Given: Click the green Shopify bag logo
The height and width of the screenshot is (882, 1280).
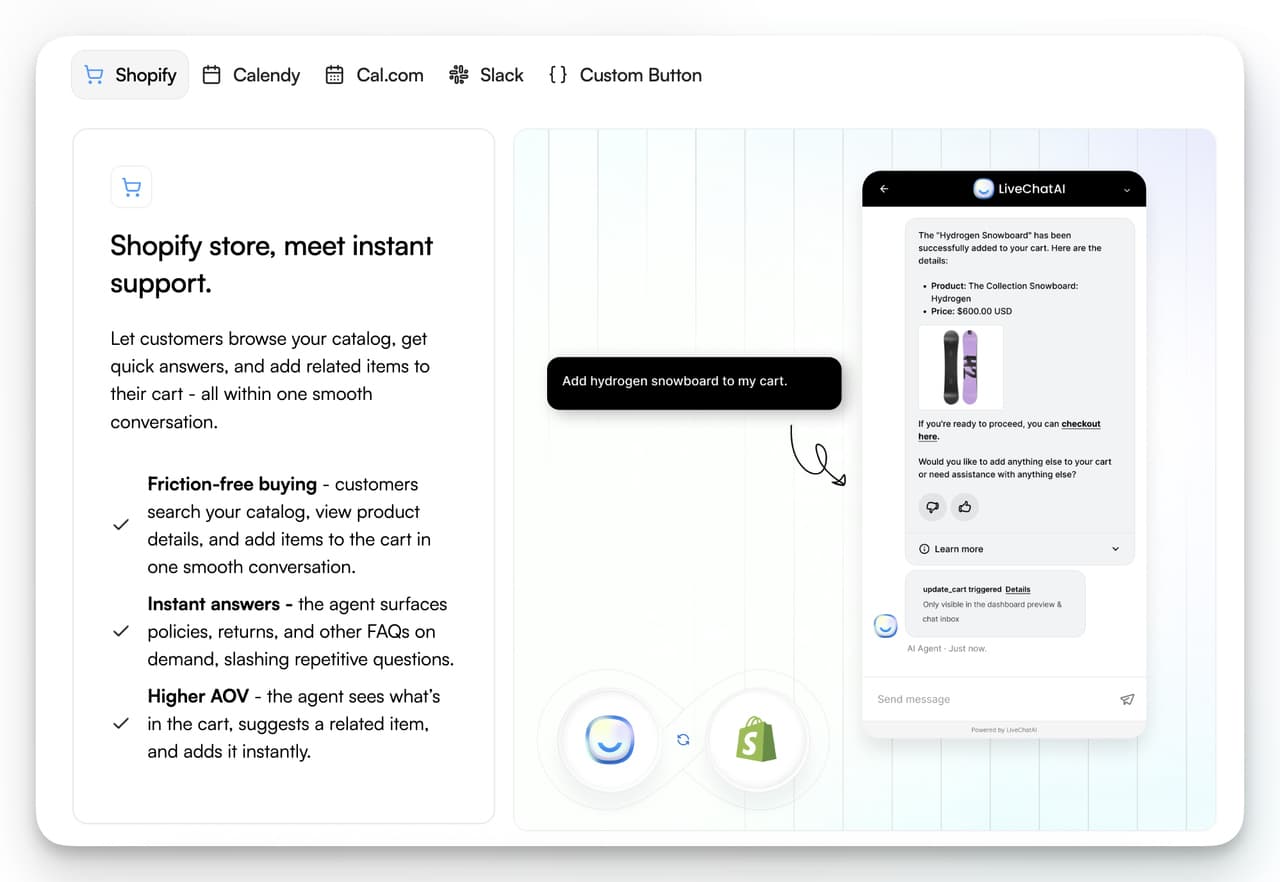Looking at the screenshot, I should pos(756,741).
